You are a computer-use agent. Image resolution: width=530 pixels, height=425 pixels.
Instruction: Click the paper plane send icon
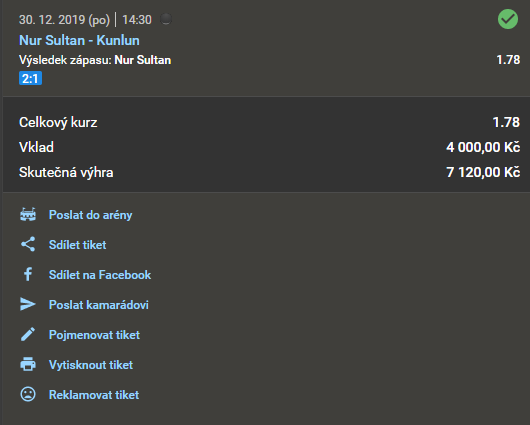[x=28, y=304]
